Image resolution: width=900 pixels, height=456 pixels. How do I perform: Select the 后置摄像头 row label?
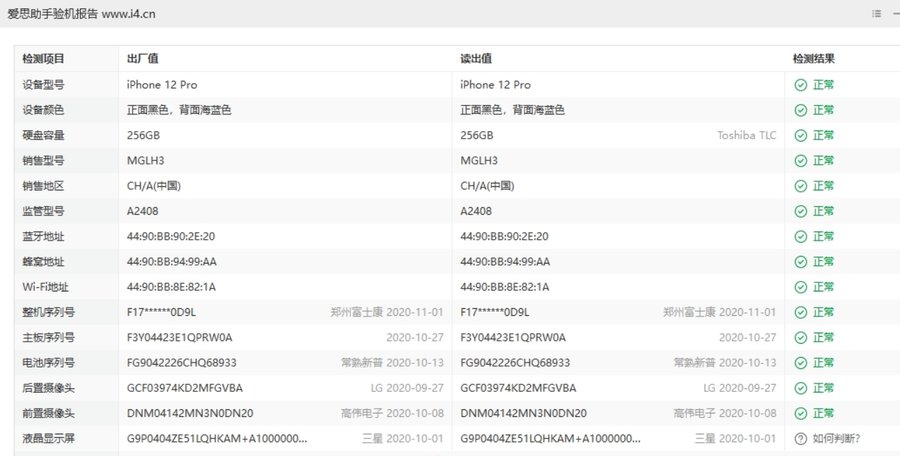[48, 388]
